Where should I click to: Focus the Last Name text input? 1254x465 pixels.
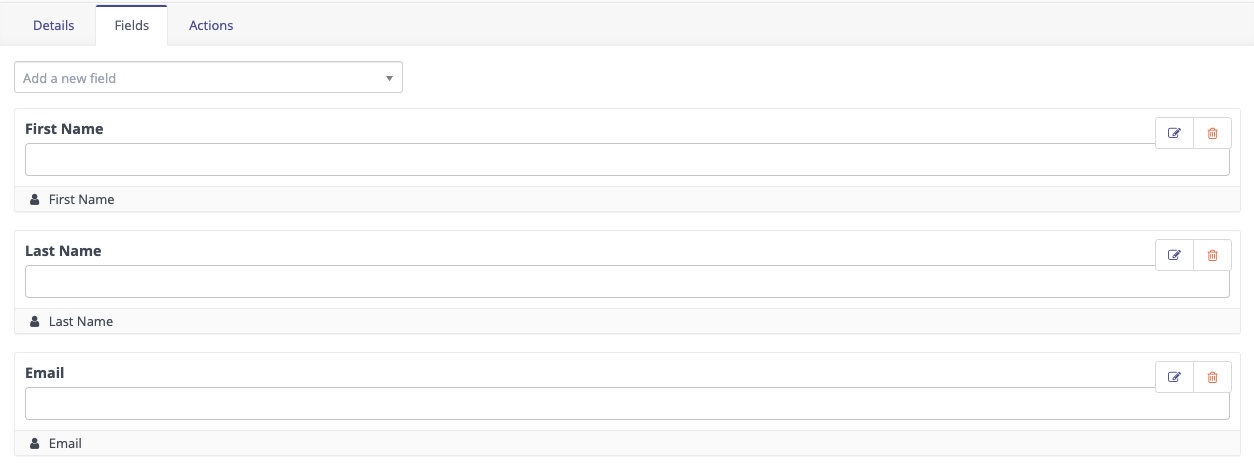coord(627,282)
